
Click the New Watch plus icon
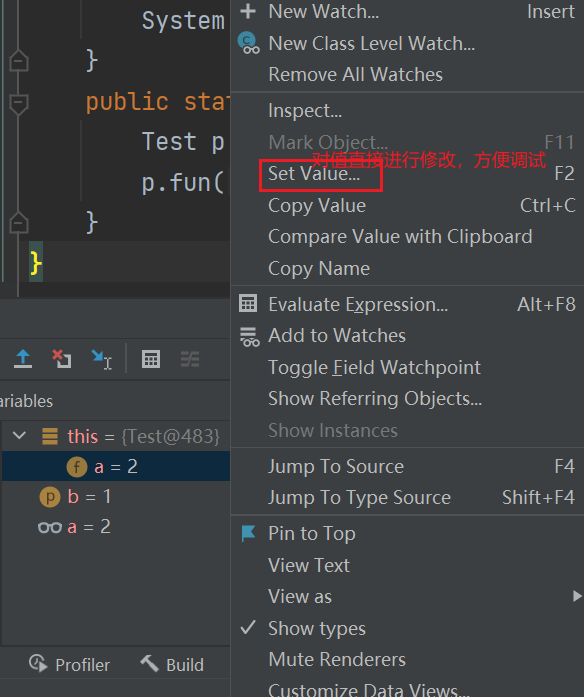[x=248, y=12]
